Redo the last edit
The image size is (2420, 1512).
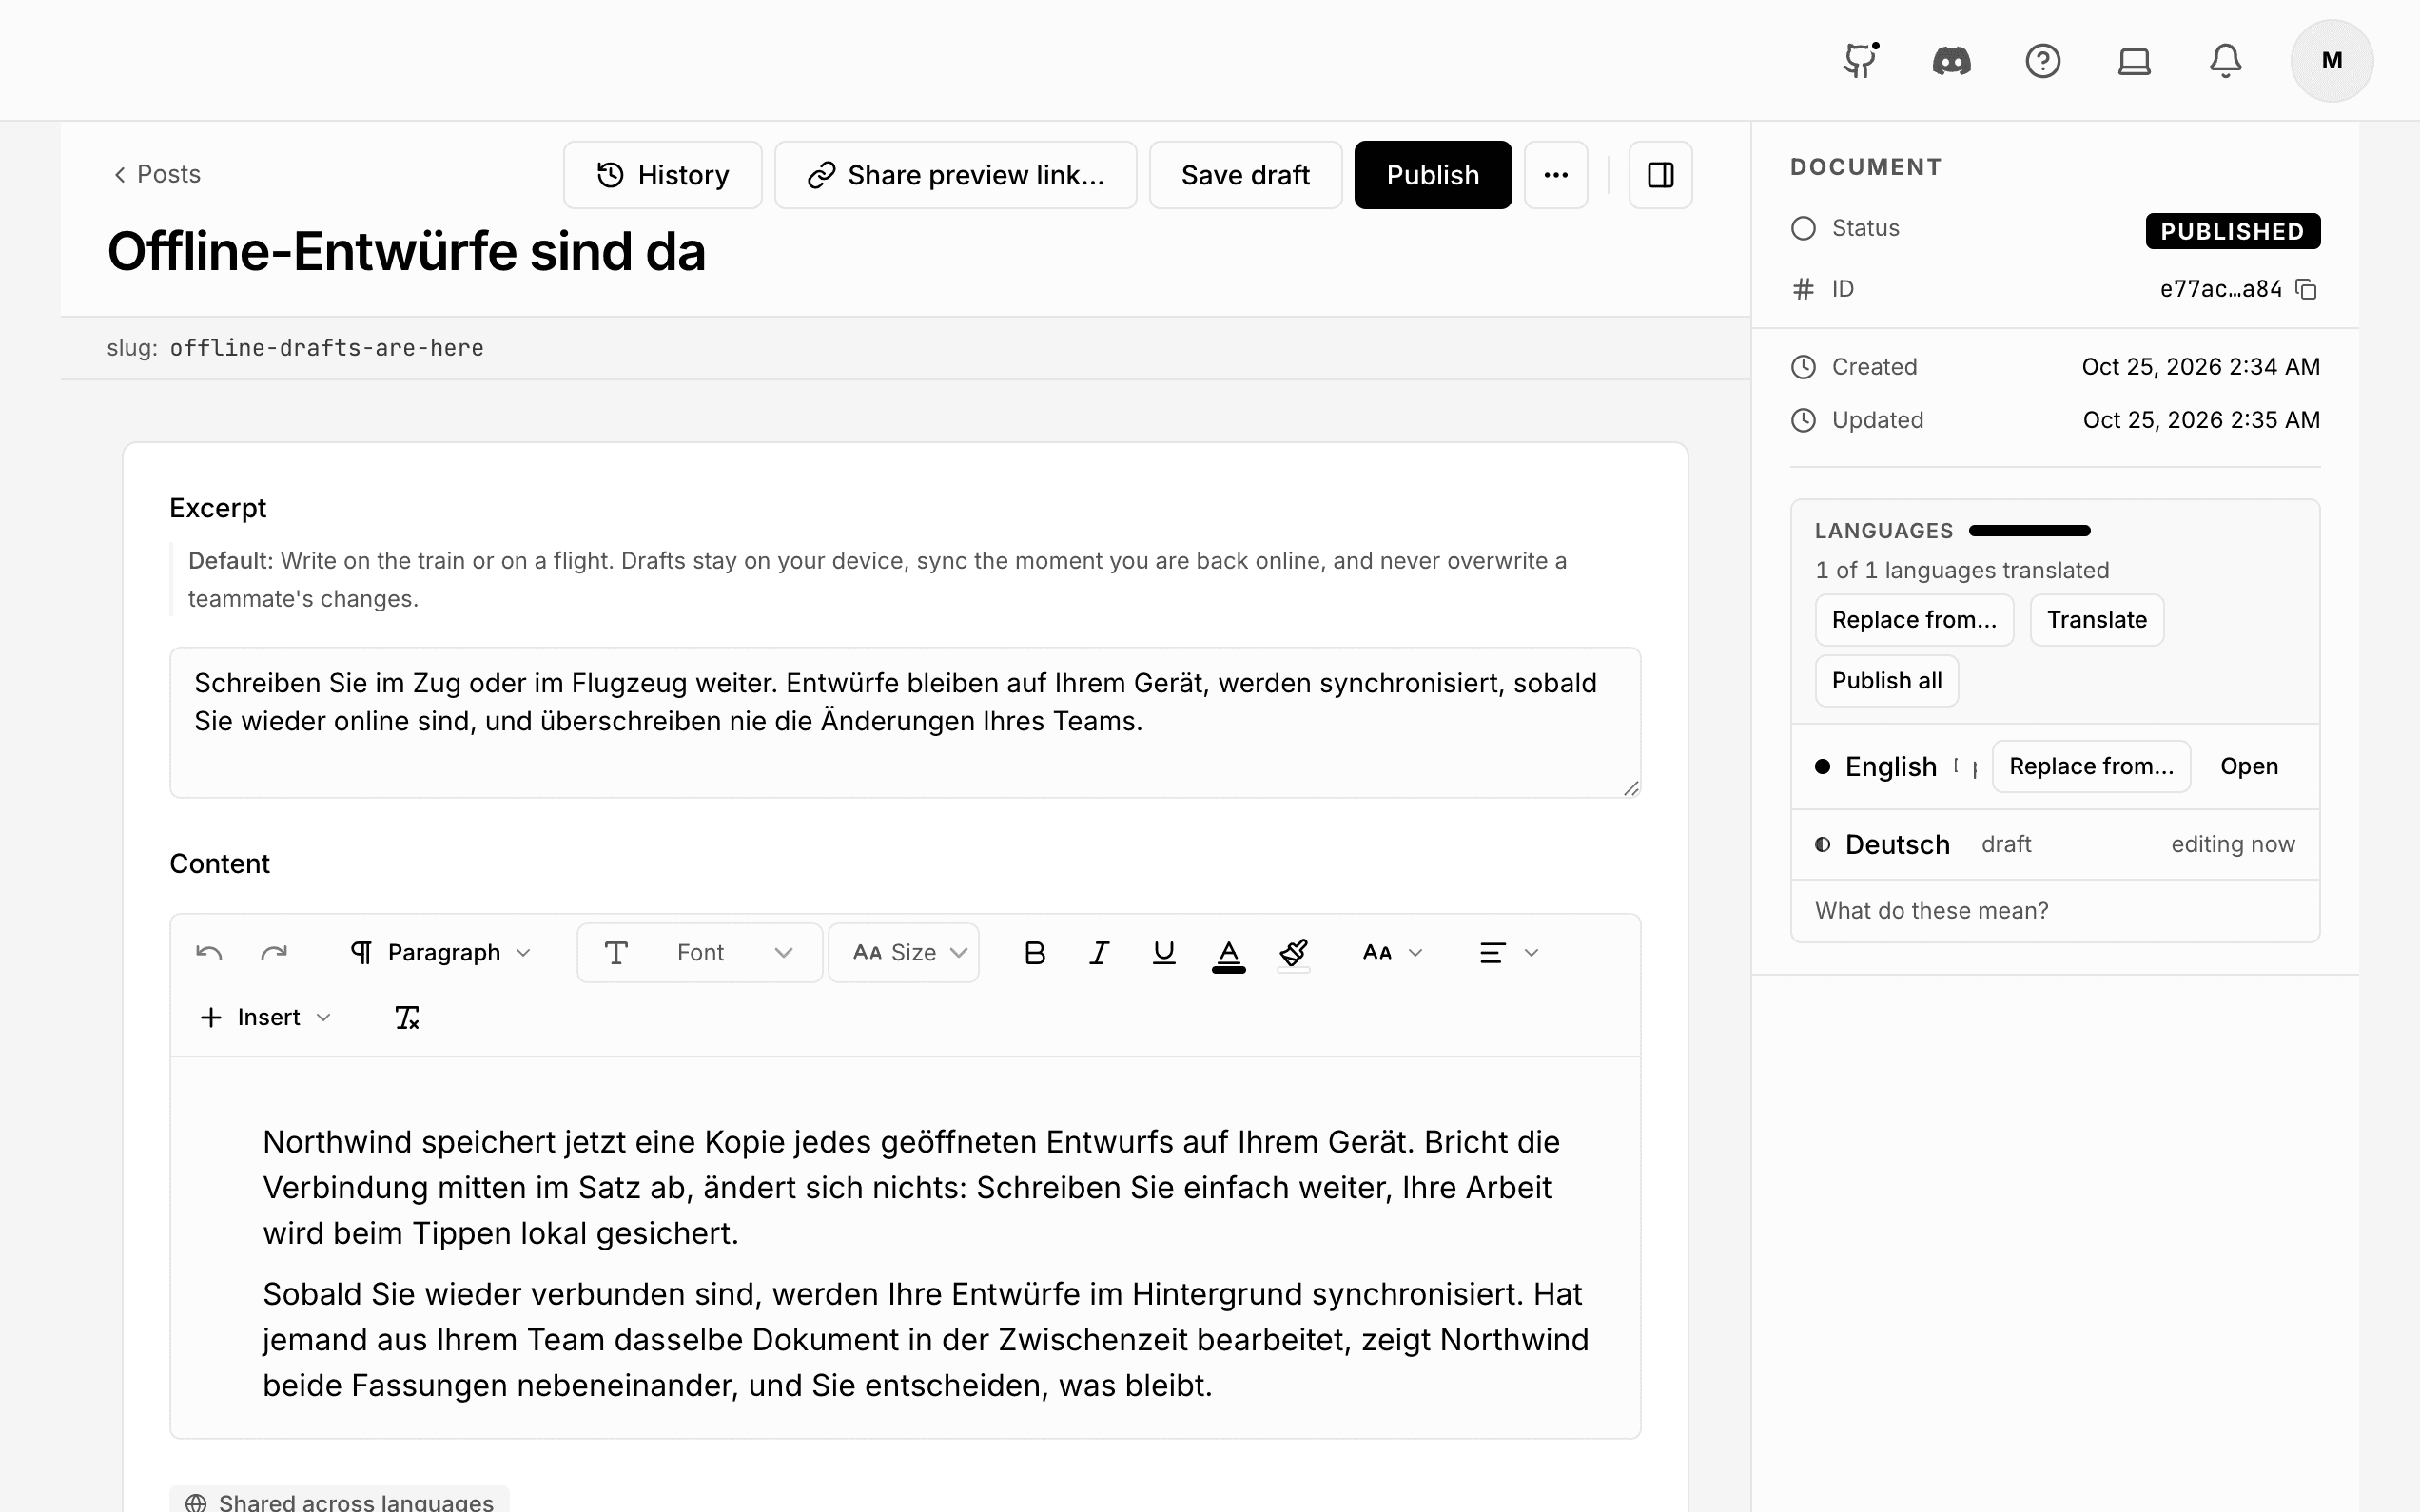(x=274, y=952)
